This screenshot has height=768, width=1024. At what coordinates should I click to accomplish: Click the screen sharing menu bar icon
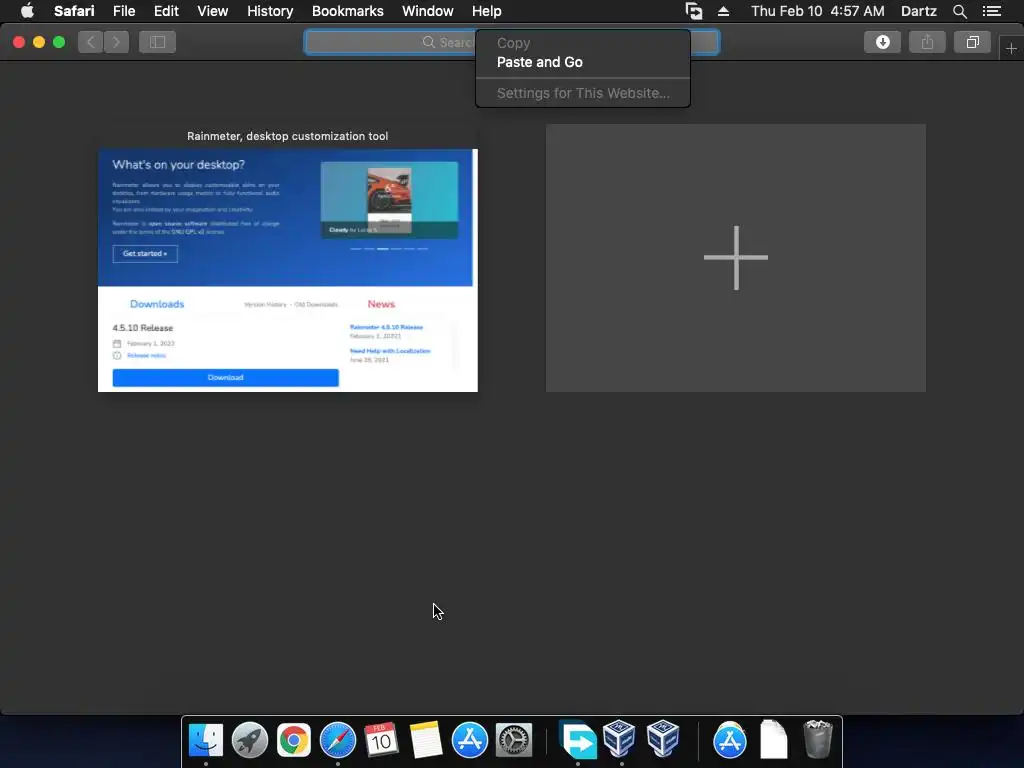point(694,11)
